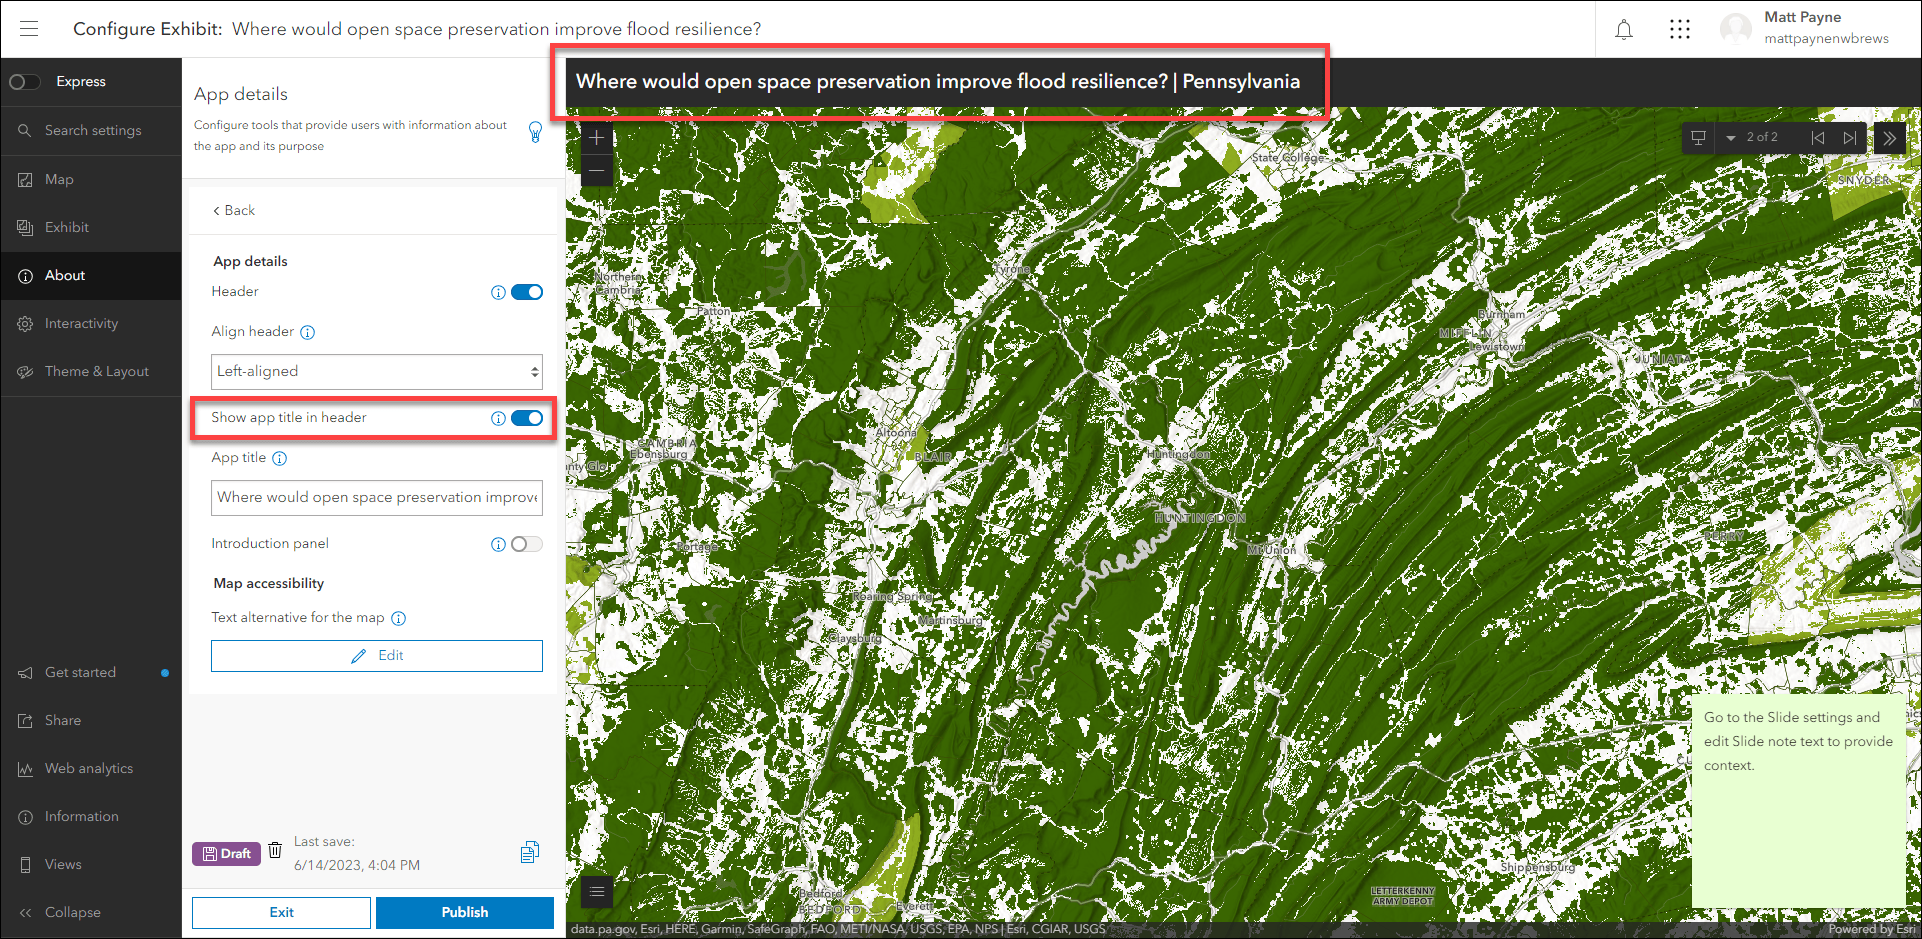The width and height of the screenshot is (1922, 939).
Task: Show info for Text alternative for the map
Action: [x=399, y=618]
